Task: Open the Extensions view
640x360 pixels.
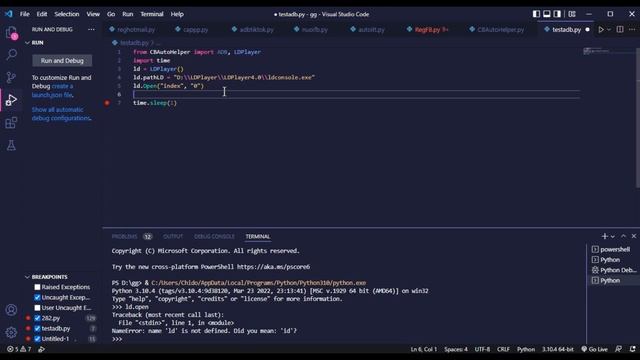Action: pyautogui.click(x=11, y=122)
